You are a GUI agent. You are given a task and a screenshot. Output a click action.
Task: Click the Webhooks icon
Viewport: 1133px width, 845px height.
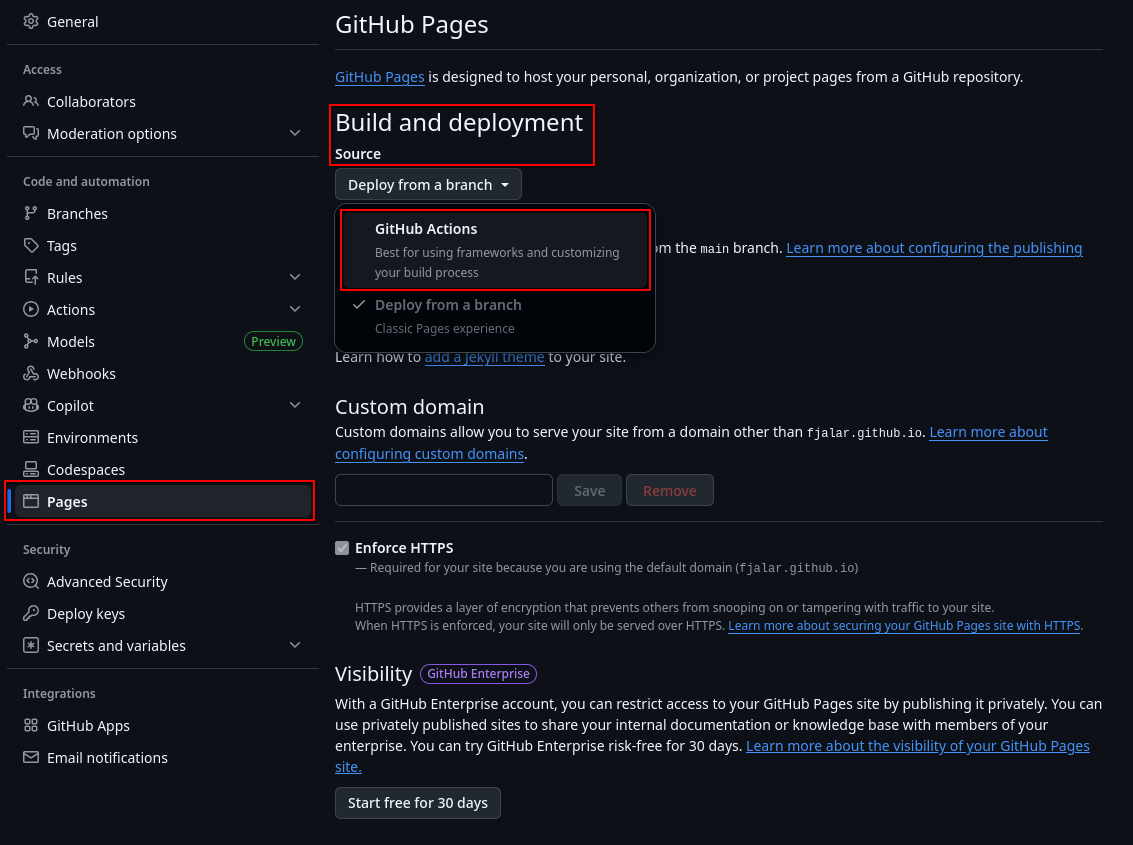point(30,373)
